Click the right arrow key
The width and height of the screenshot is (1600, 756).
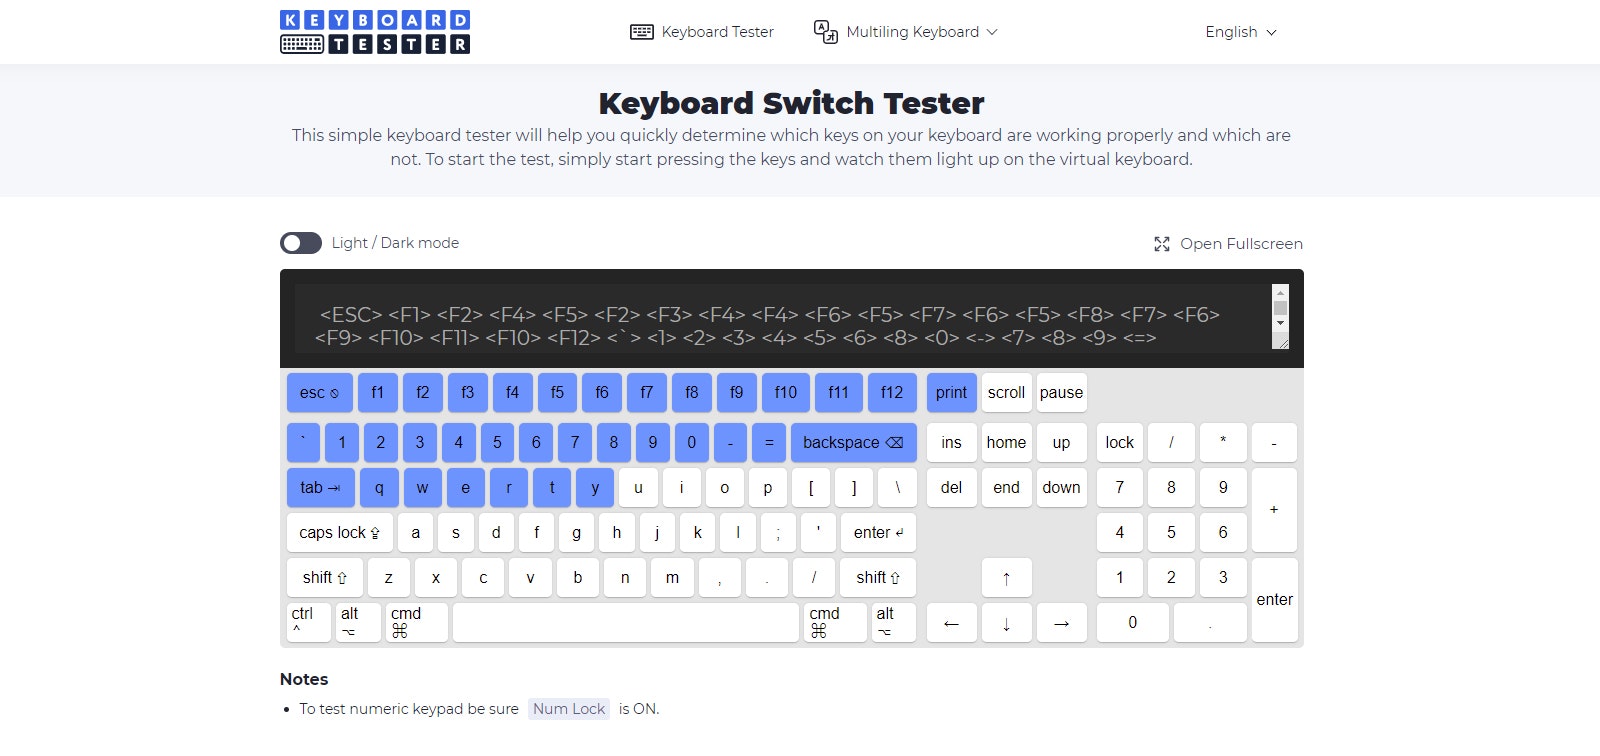(1061, 623)
